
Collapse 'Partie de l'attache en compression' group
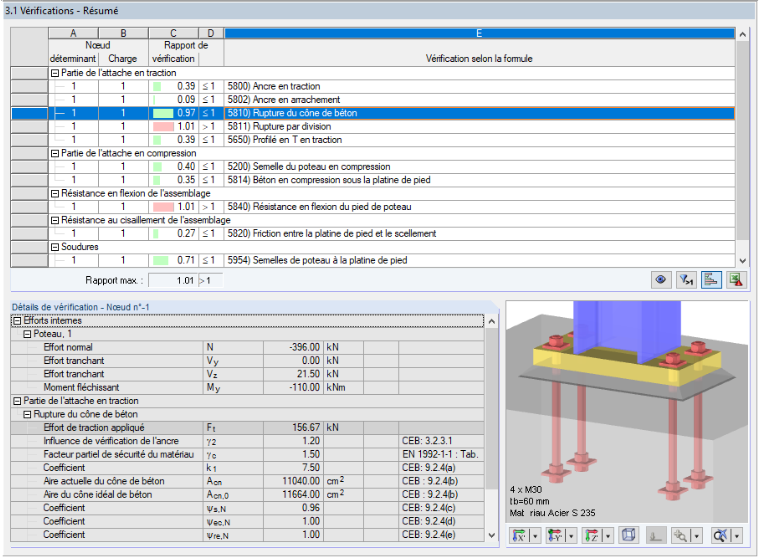tap(55, 153)
